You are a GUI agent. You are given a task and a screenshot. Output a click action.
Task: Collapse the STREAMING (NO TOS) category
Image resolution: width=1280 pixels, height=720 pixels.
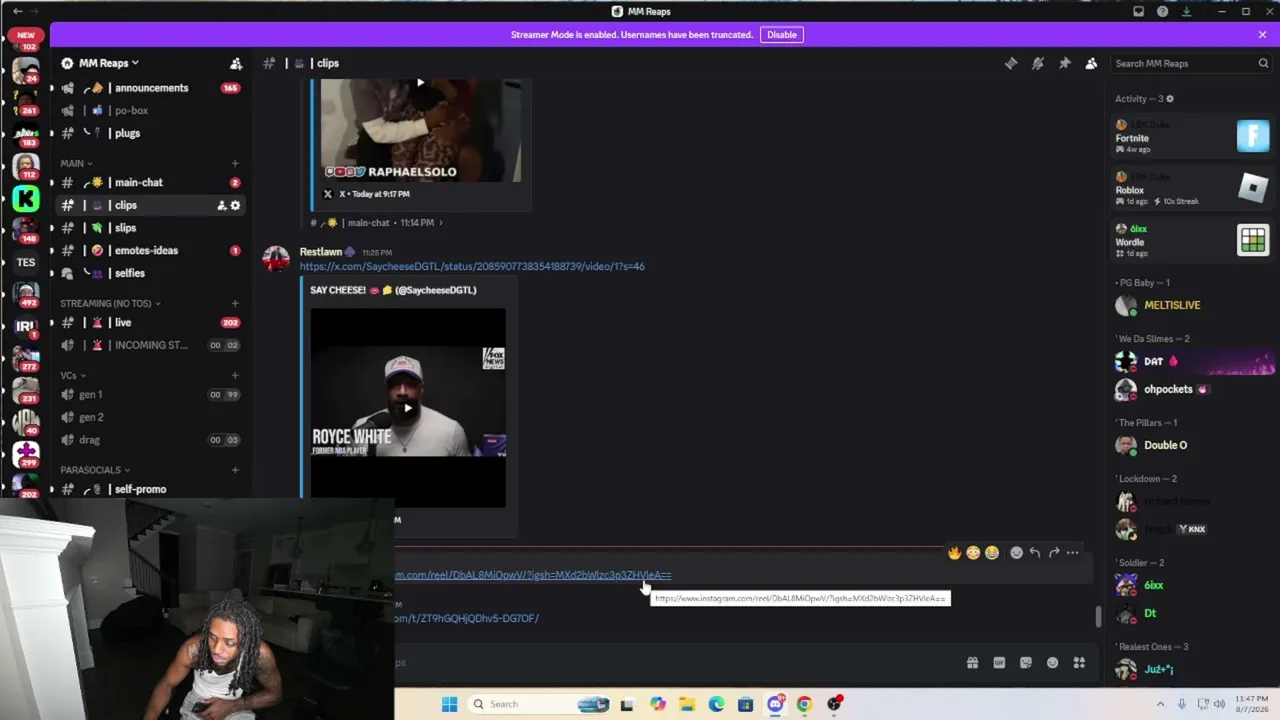[110, 303]
